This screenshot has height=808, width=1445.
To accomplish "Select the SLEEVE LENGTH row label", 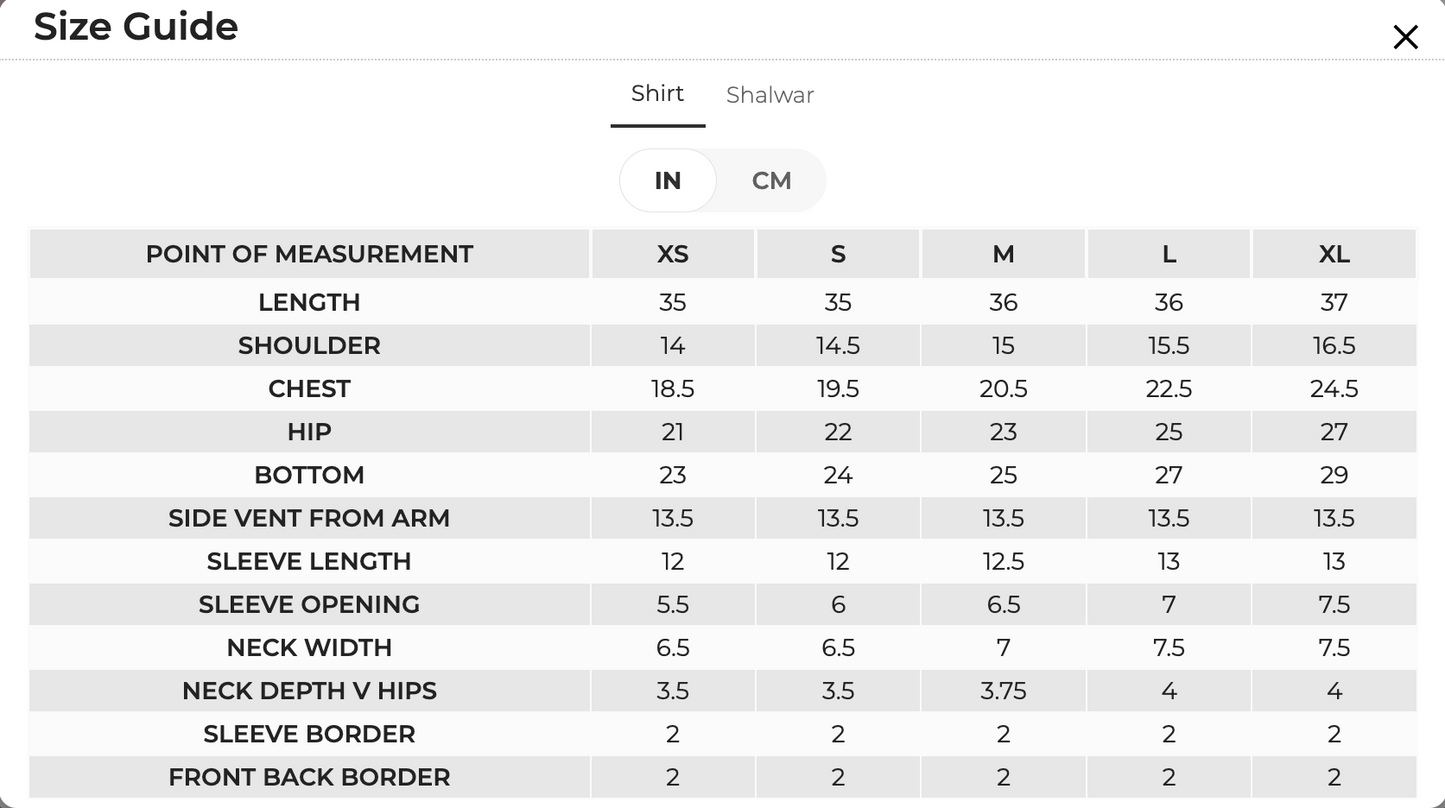I will [x=309, y=562].
